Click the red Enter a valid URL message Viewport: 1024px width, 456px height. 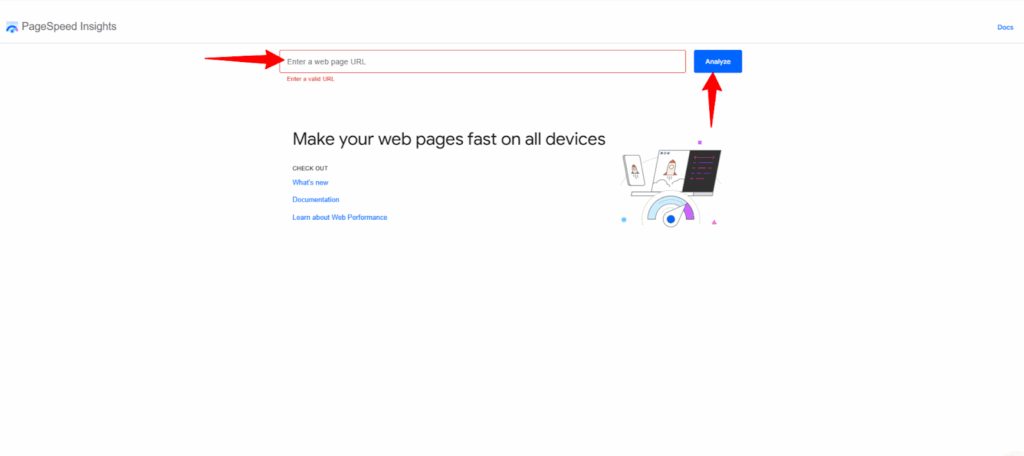pos(310,79)
